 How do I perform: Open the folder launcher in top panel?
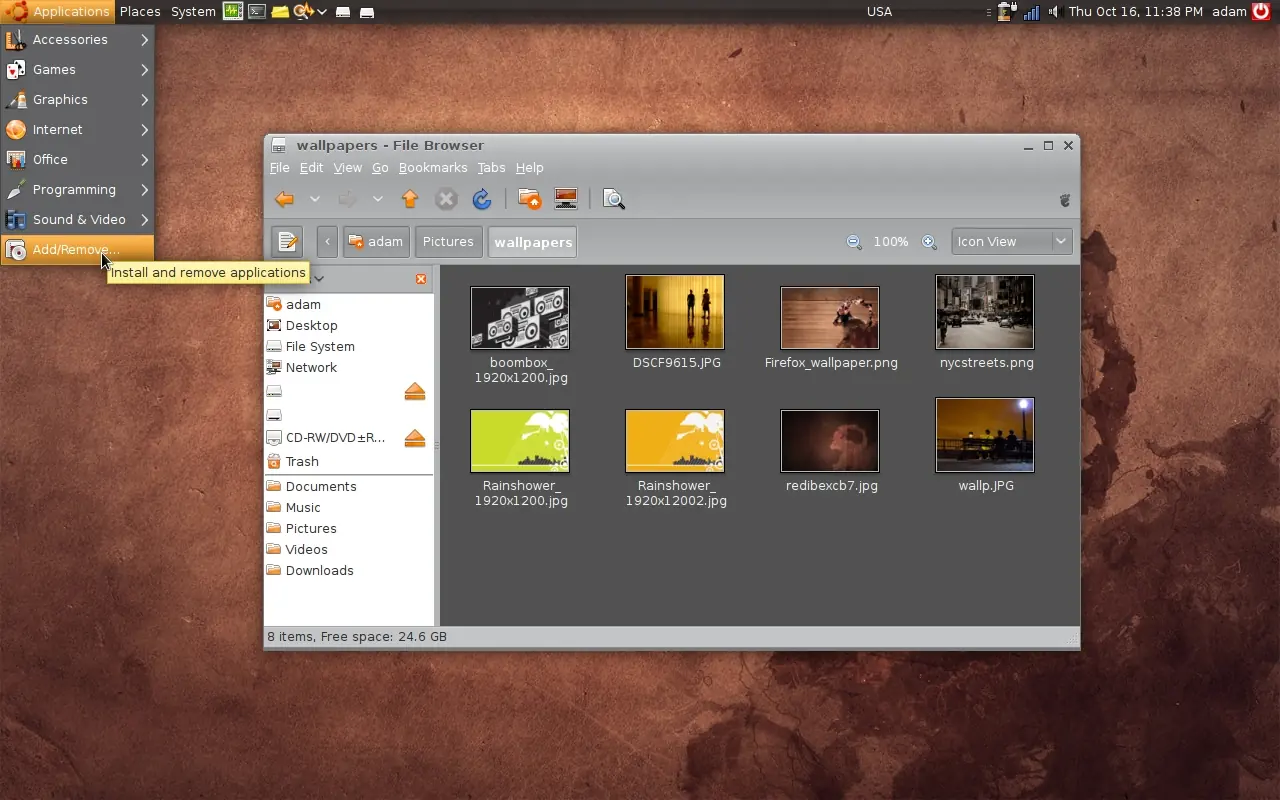(x=281, y=12)
